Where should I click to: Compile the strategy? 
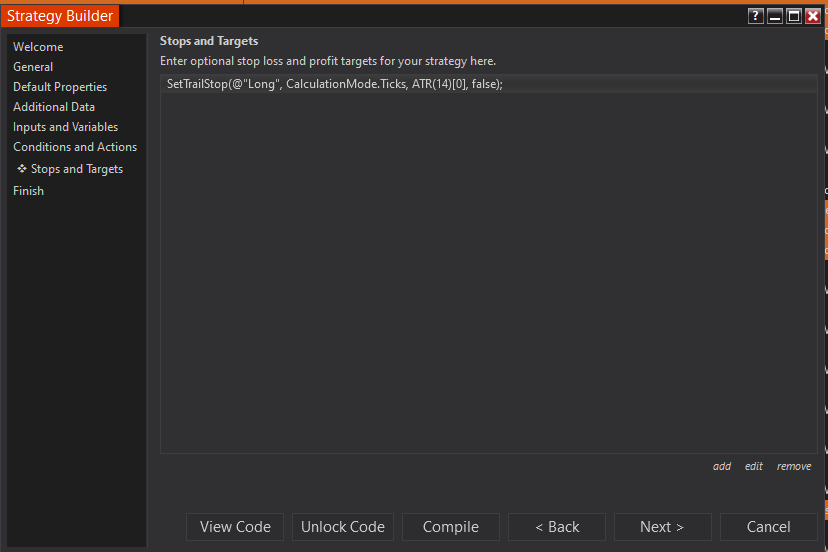point(451,527)
